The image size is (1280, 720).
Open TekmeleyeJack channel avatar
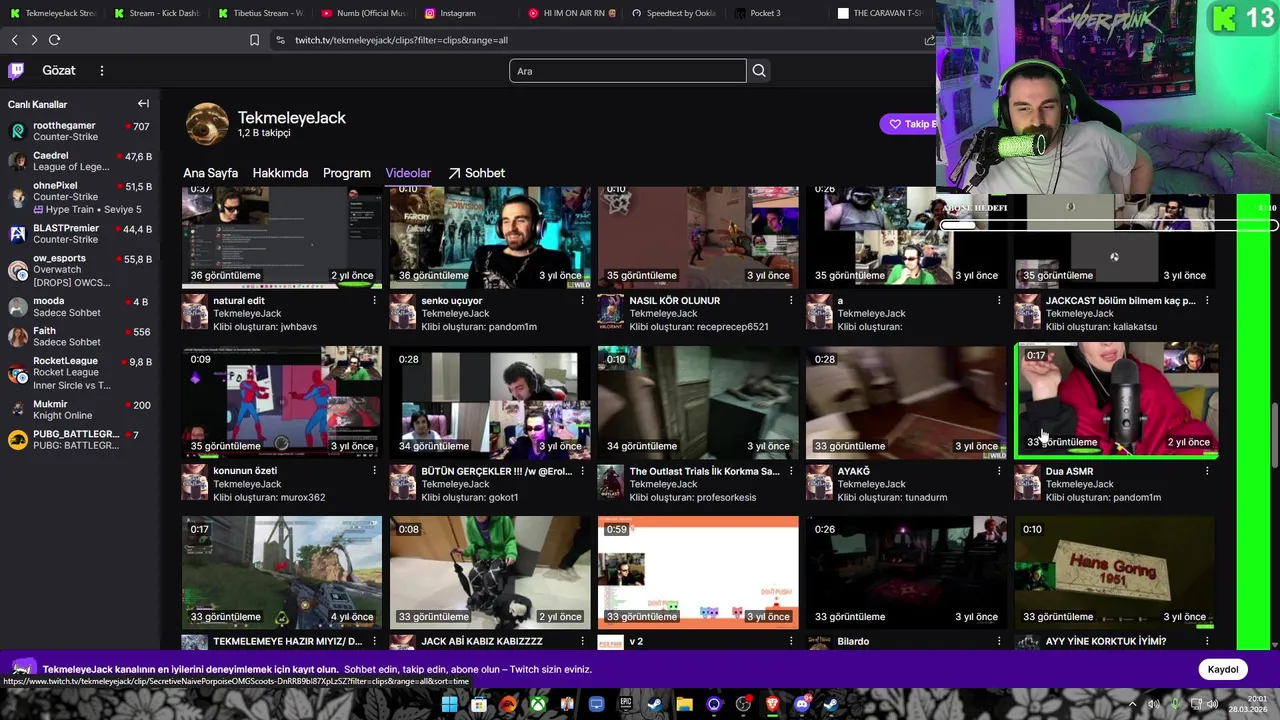207,124
